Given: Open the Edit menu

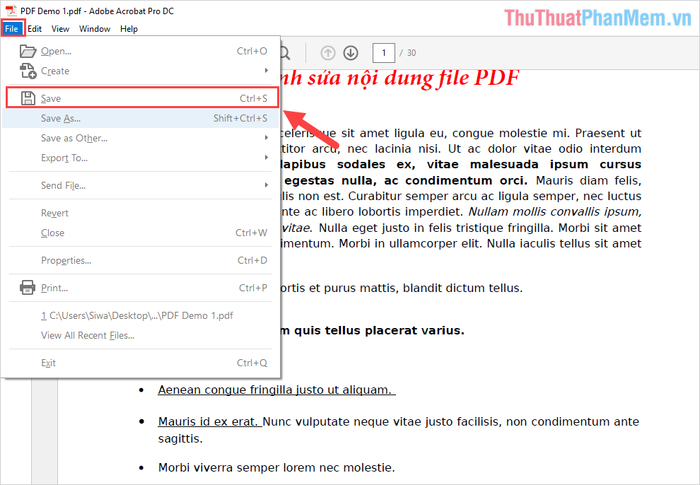Looking at the screenshot, I should click(35, 29).
